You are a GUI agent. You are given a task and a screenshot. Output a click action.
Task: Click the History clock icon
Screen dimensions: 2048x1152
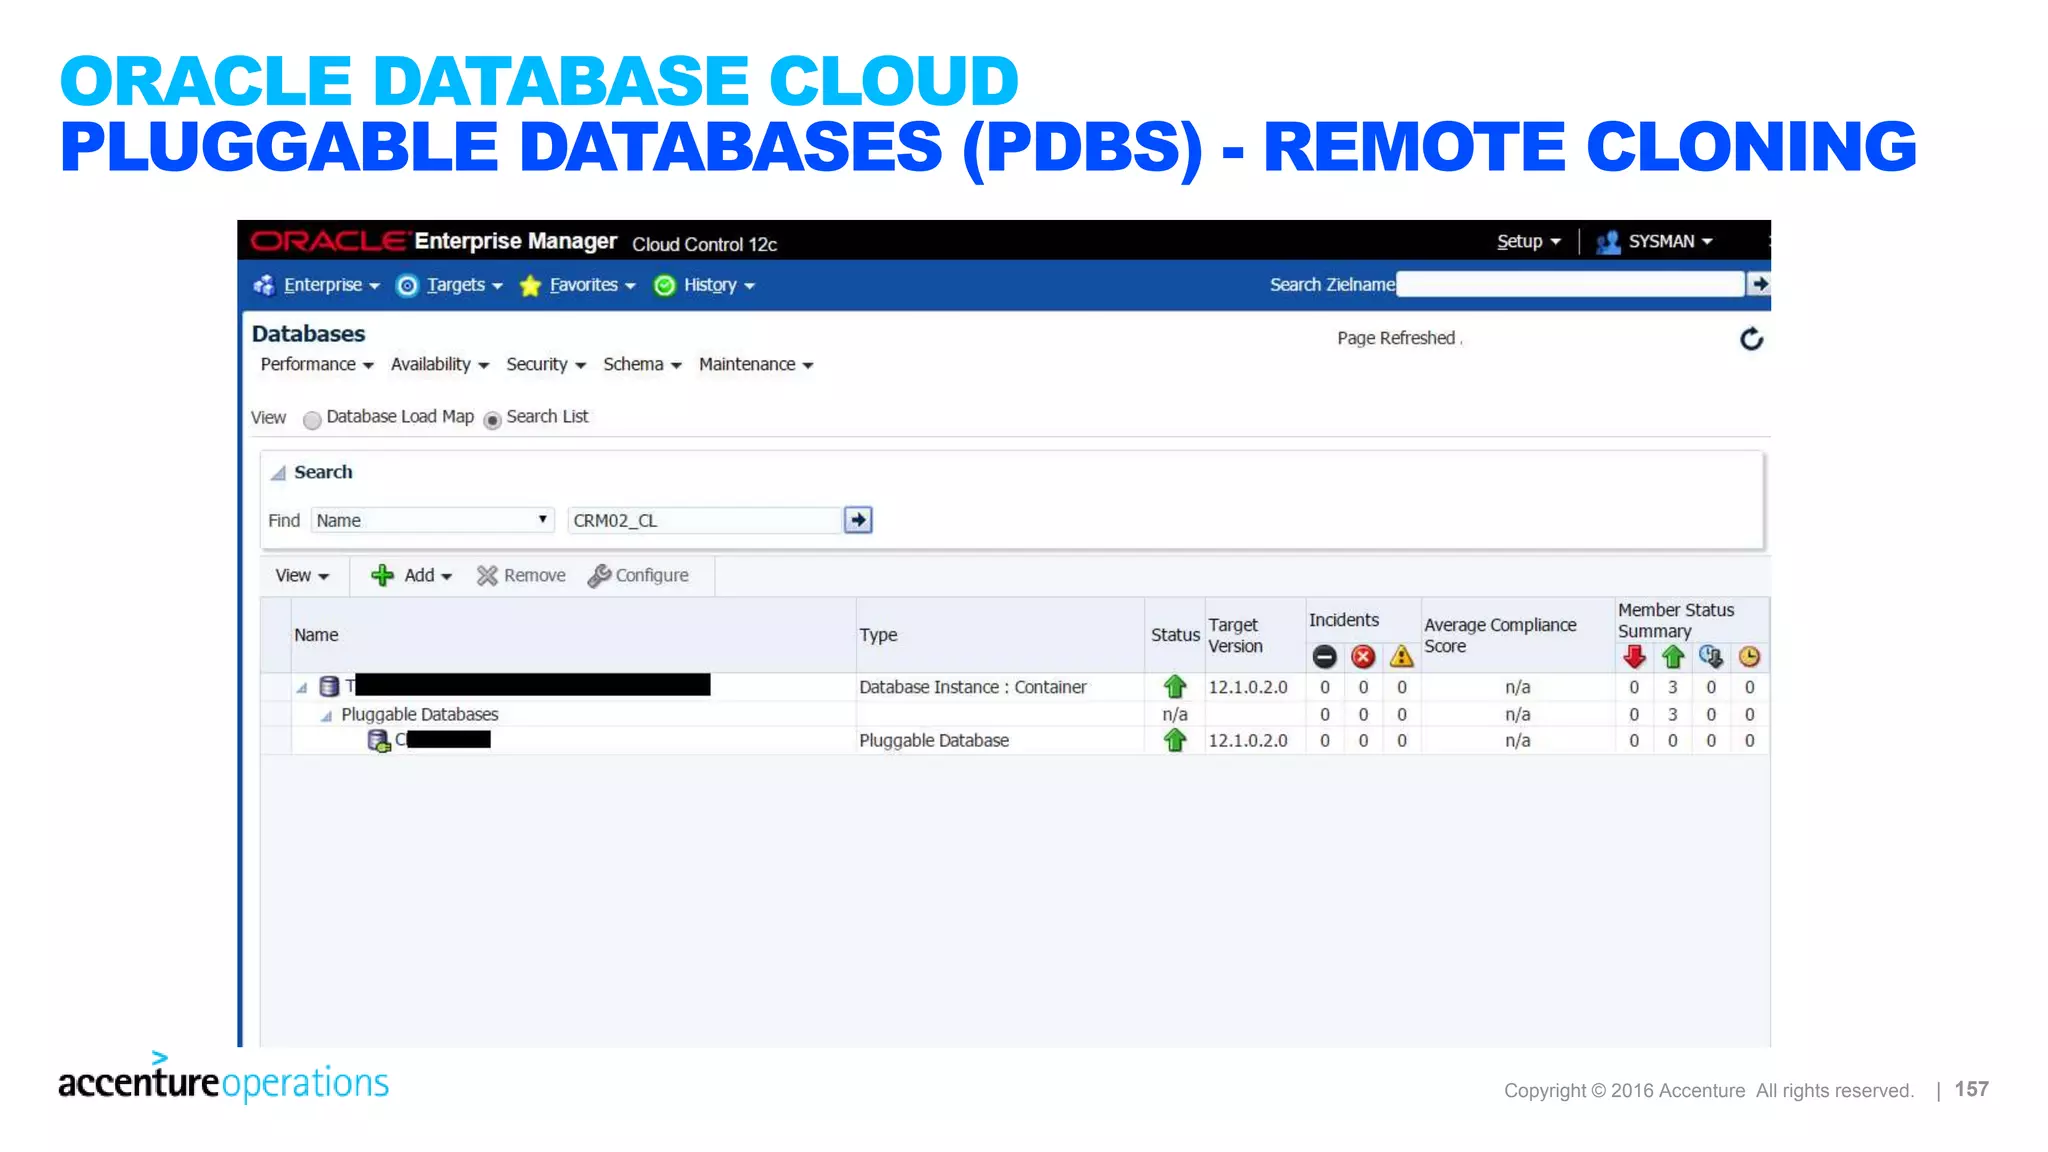(664, 286)
